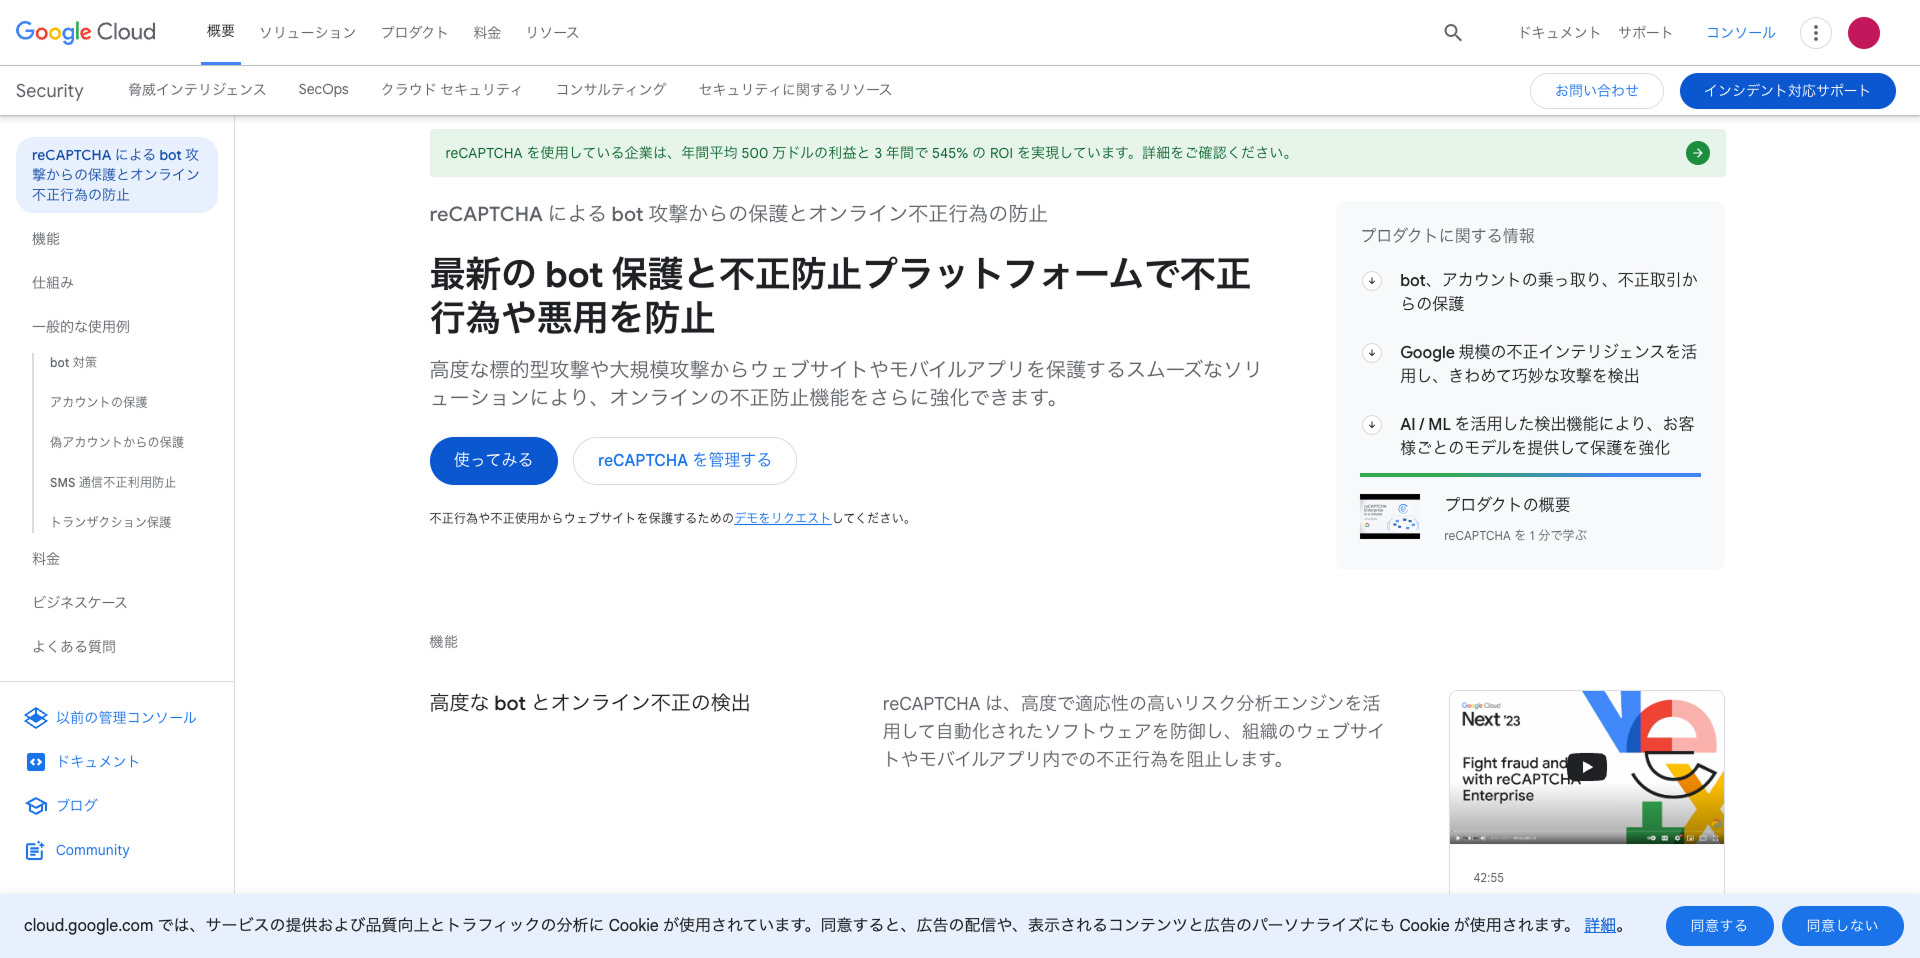Open the コンサルティング menu
1920x958 pixels.
pyautogui.click(x=611, y=90)
